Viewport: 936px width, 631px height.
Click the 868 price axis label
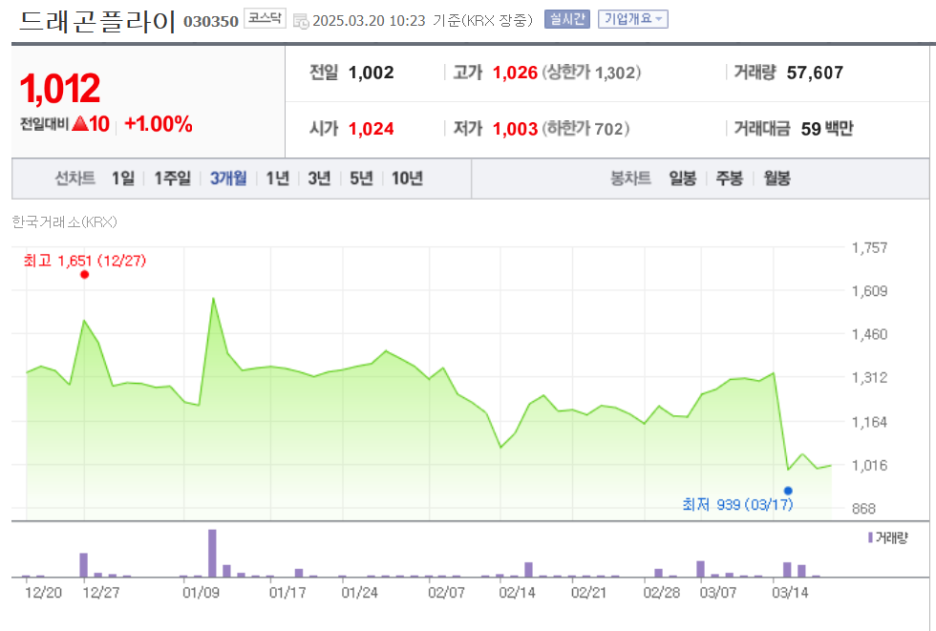click(x=864, y=509)
